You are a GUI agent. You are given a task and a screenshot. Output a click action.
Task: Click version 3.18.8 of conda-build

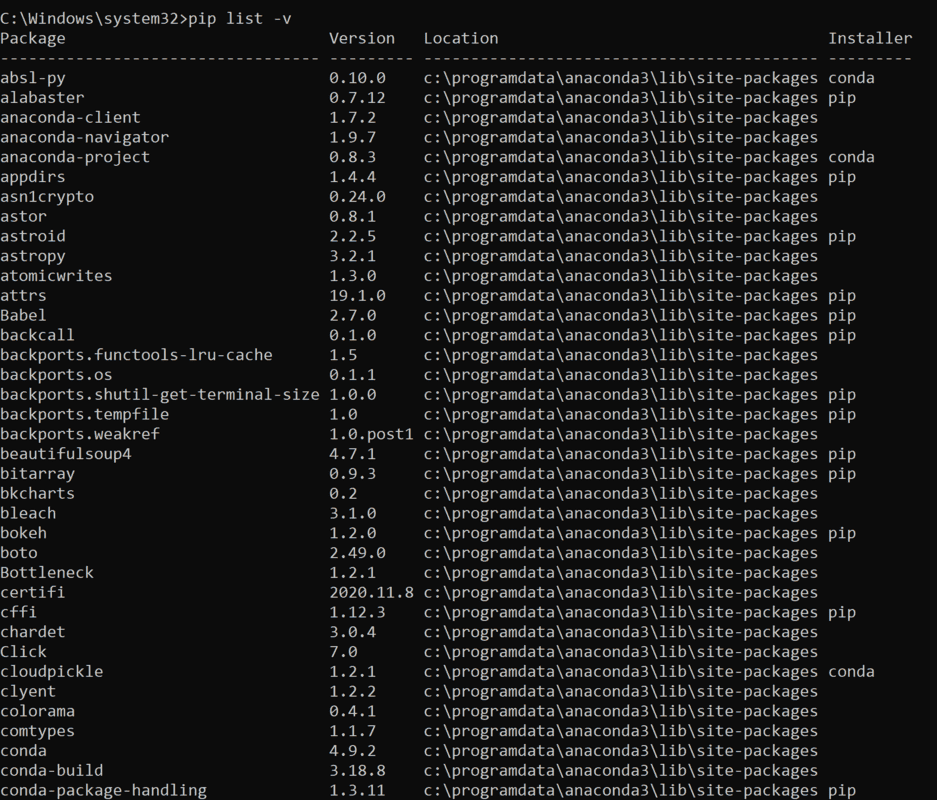coord(357,770)
